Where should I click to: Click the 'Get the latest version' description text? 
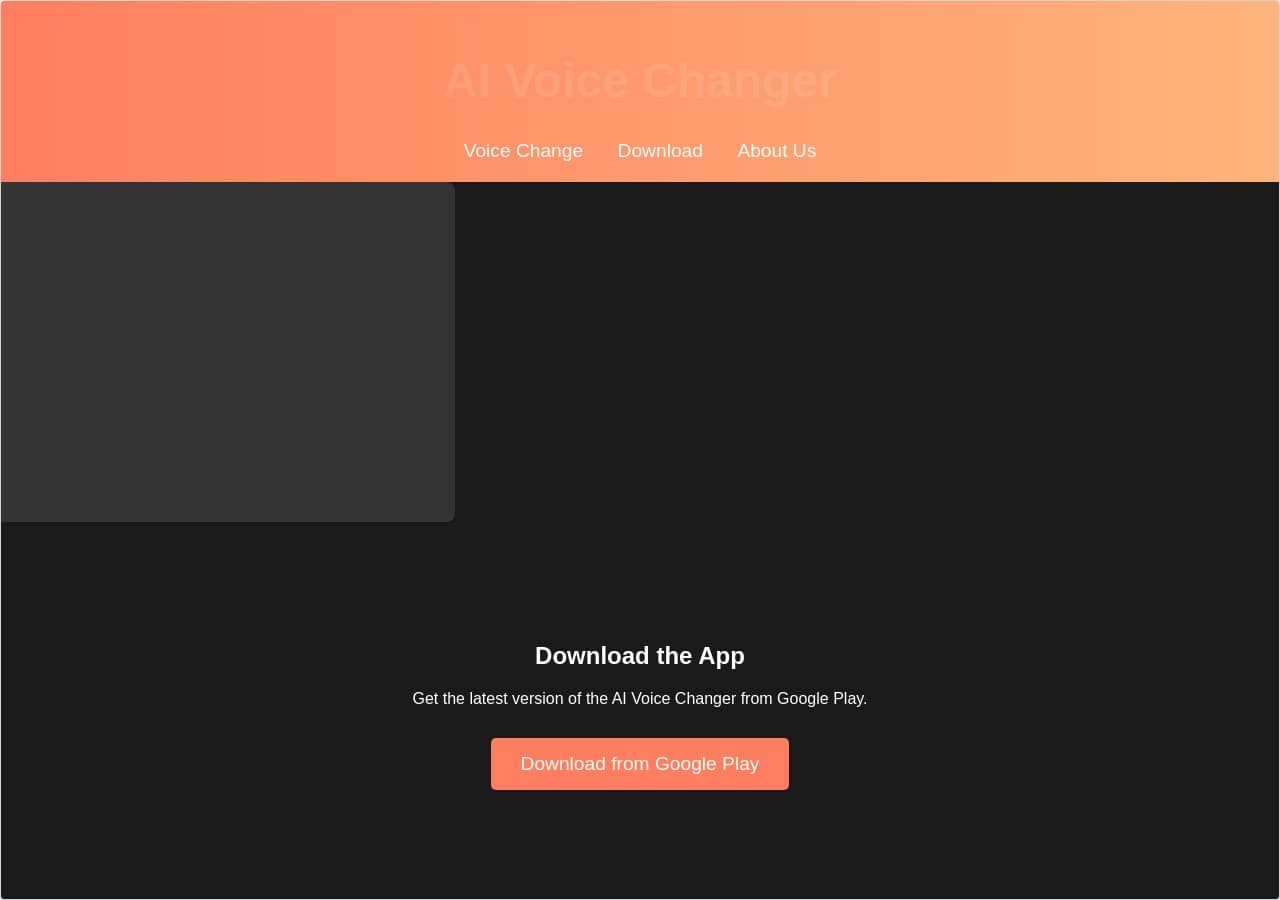pos(640,699)
